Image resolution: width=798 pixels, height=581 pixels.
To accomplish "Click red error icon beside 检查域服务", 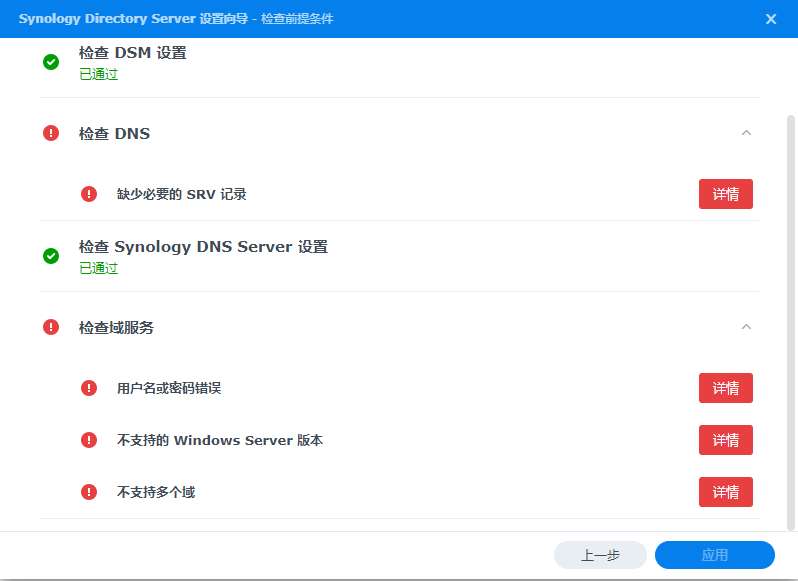I will point(51,327).
